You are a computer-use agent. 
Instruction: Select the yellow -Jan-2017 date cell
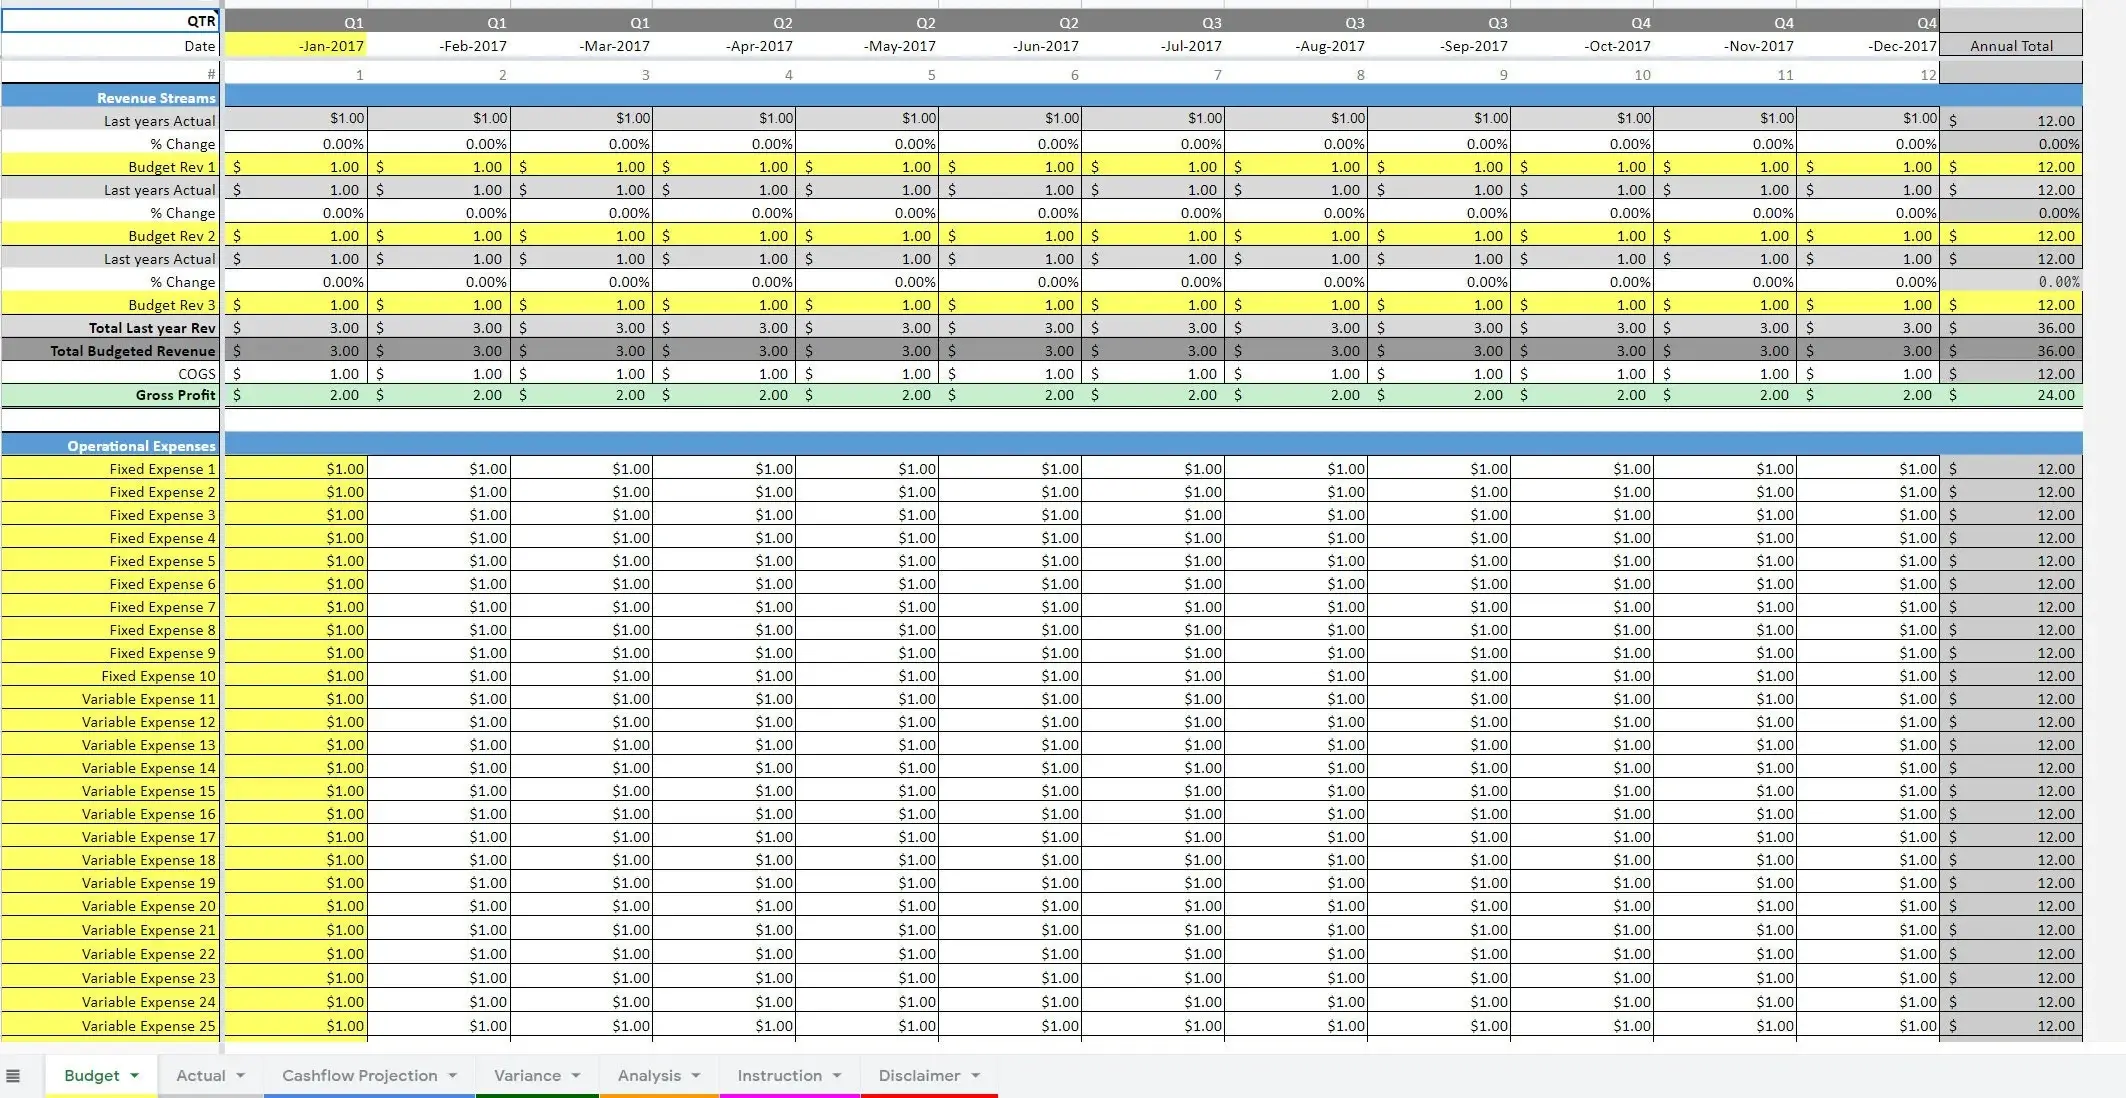point(297,45)
